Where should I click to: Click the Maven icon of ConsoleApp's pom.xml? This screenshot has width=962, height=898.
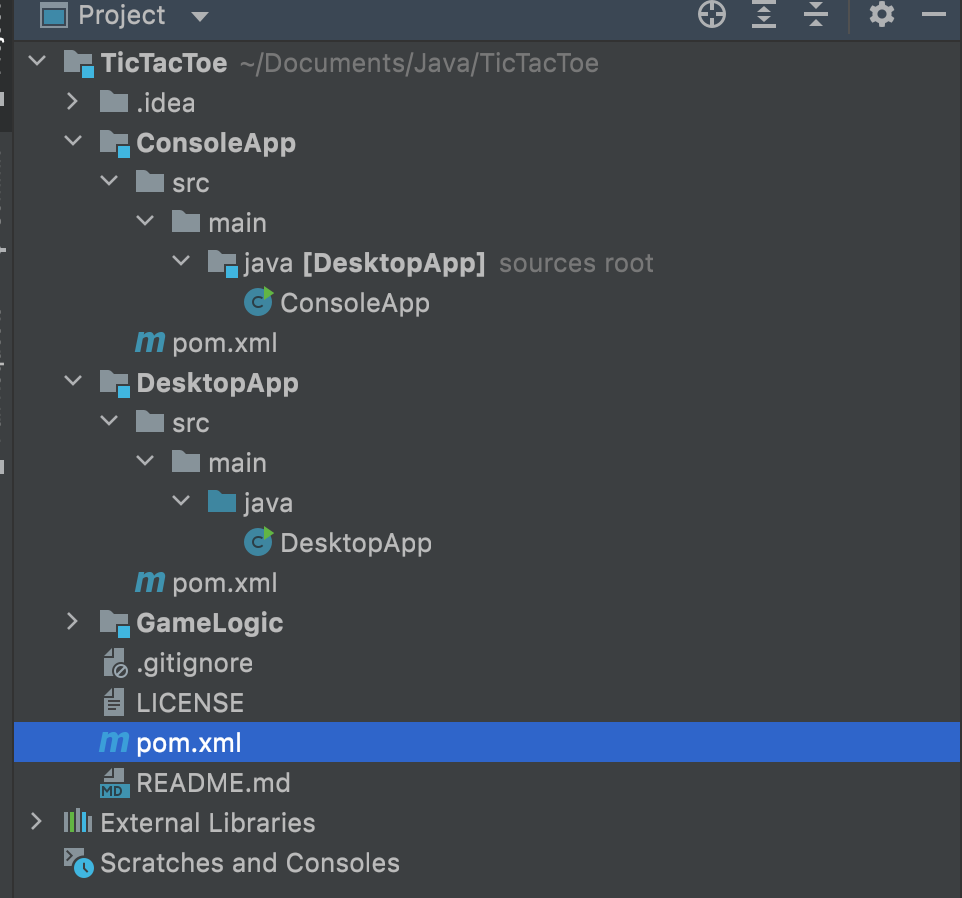click(150, 342)
